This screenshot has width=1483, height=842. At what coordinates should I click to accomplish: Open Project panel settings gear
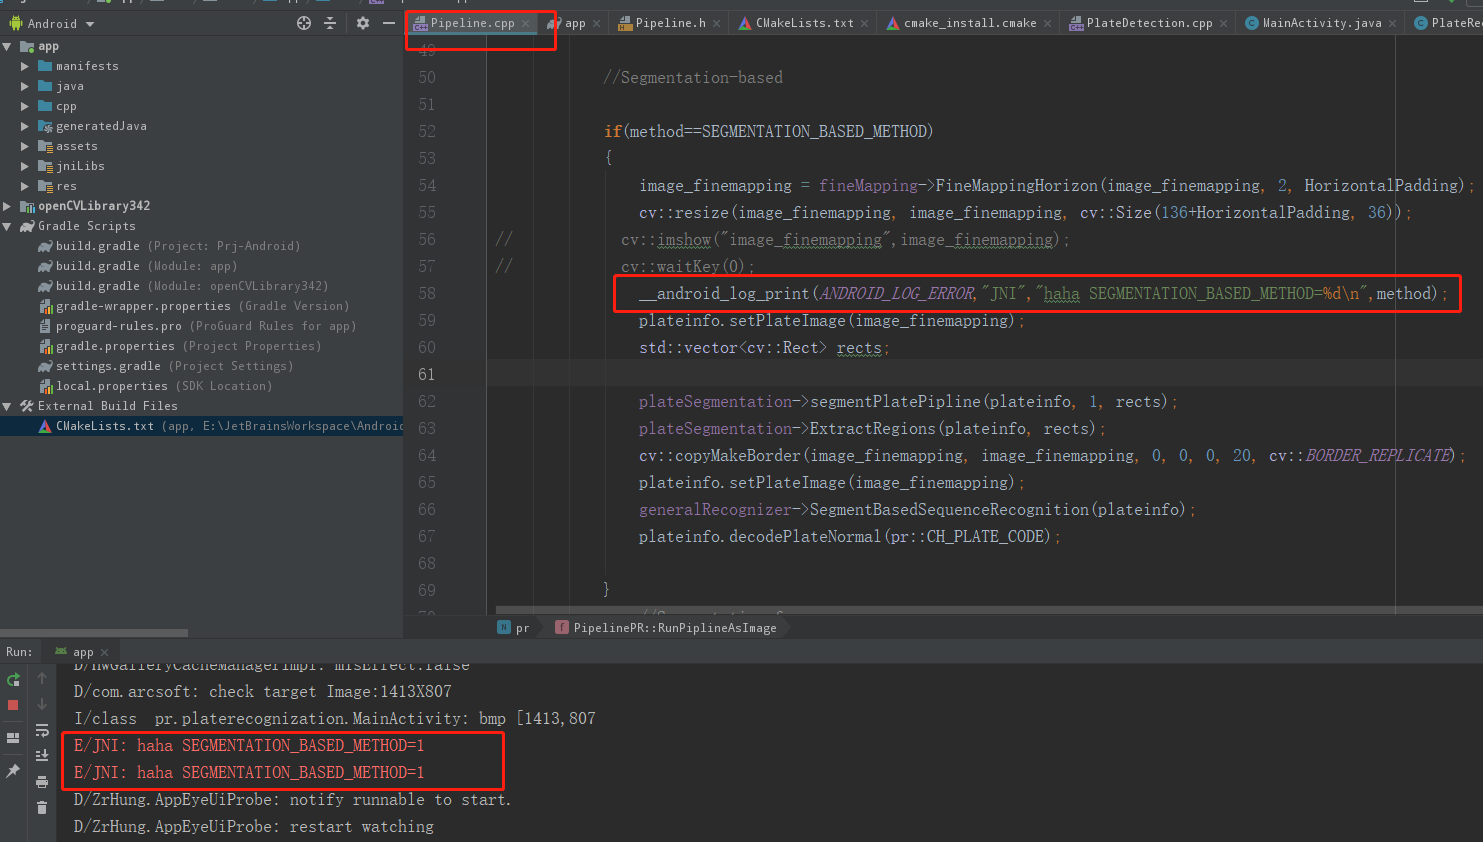[362, 21]
